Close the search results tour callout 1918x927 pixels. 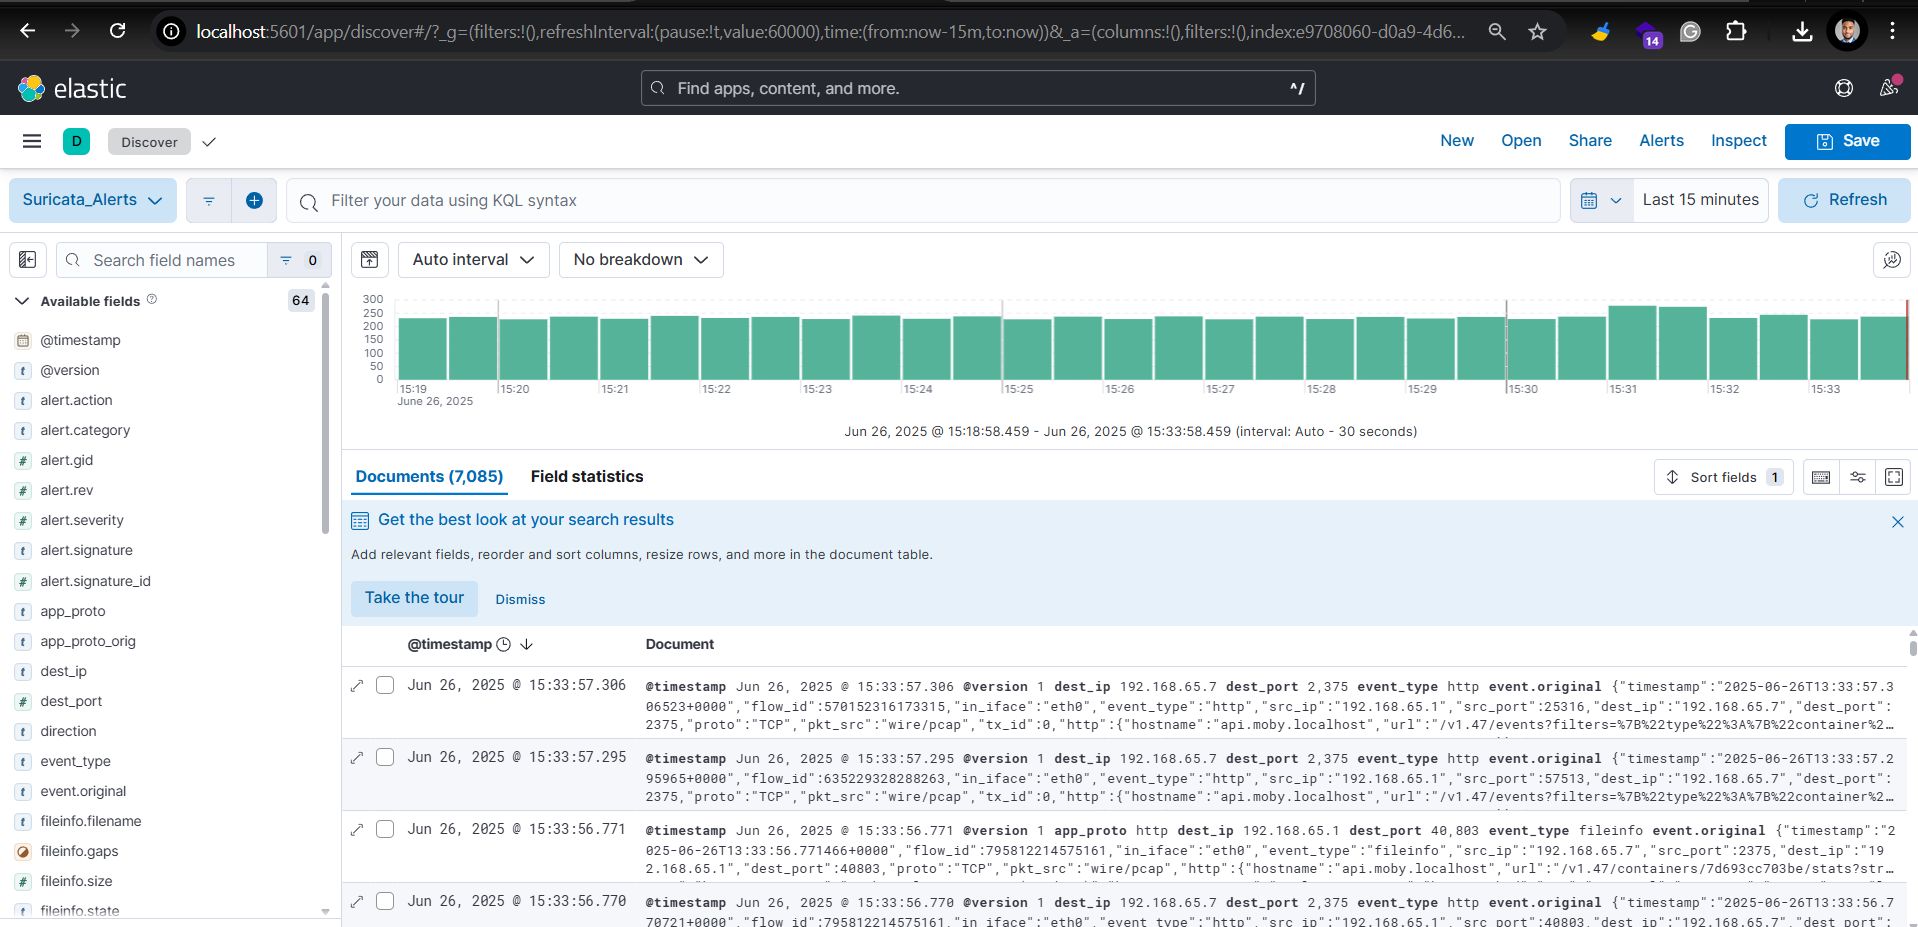pos(1897,522)
